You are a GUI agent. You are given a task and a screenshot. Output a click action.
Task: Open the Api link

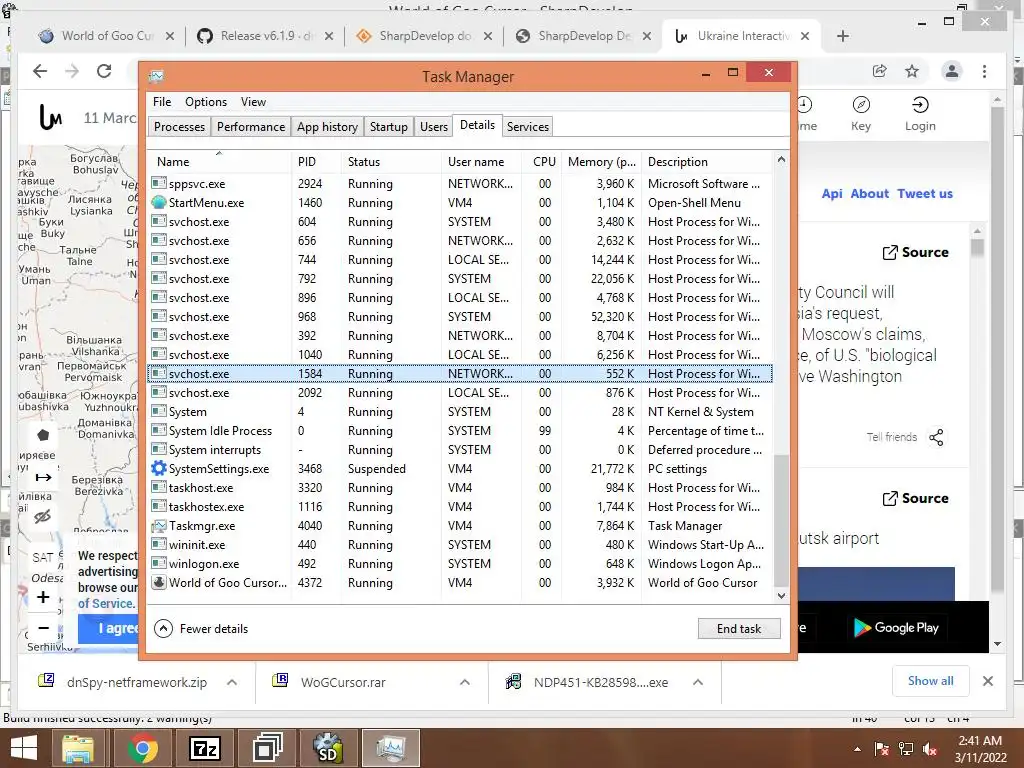(x=831, y=193)
